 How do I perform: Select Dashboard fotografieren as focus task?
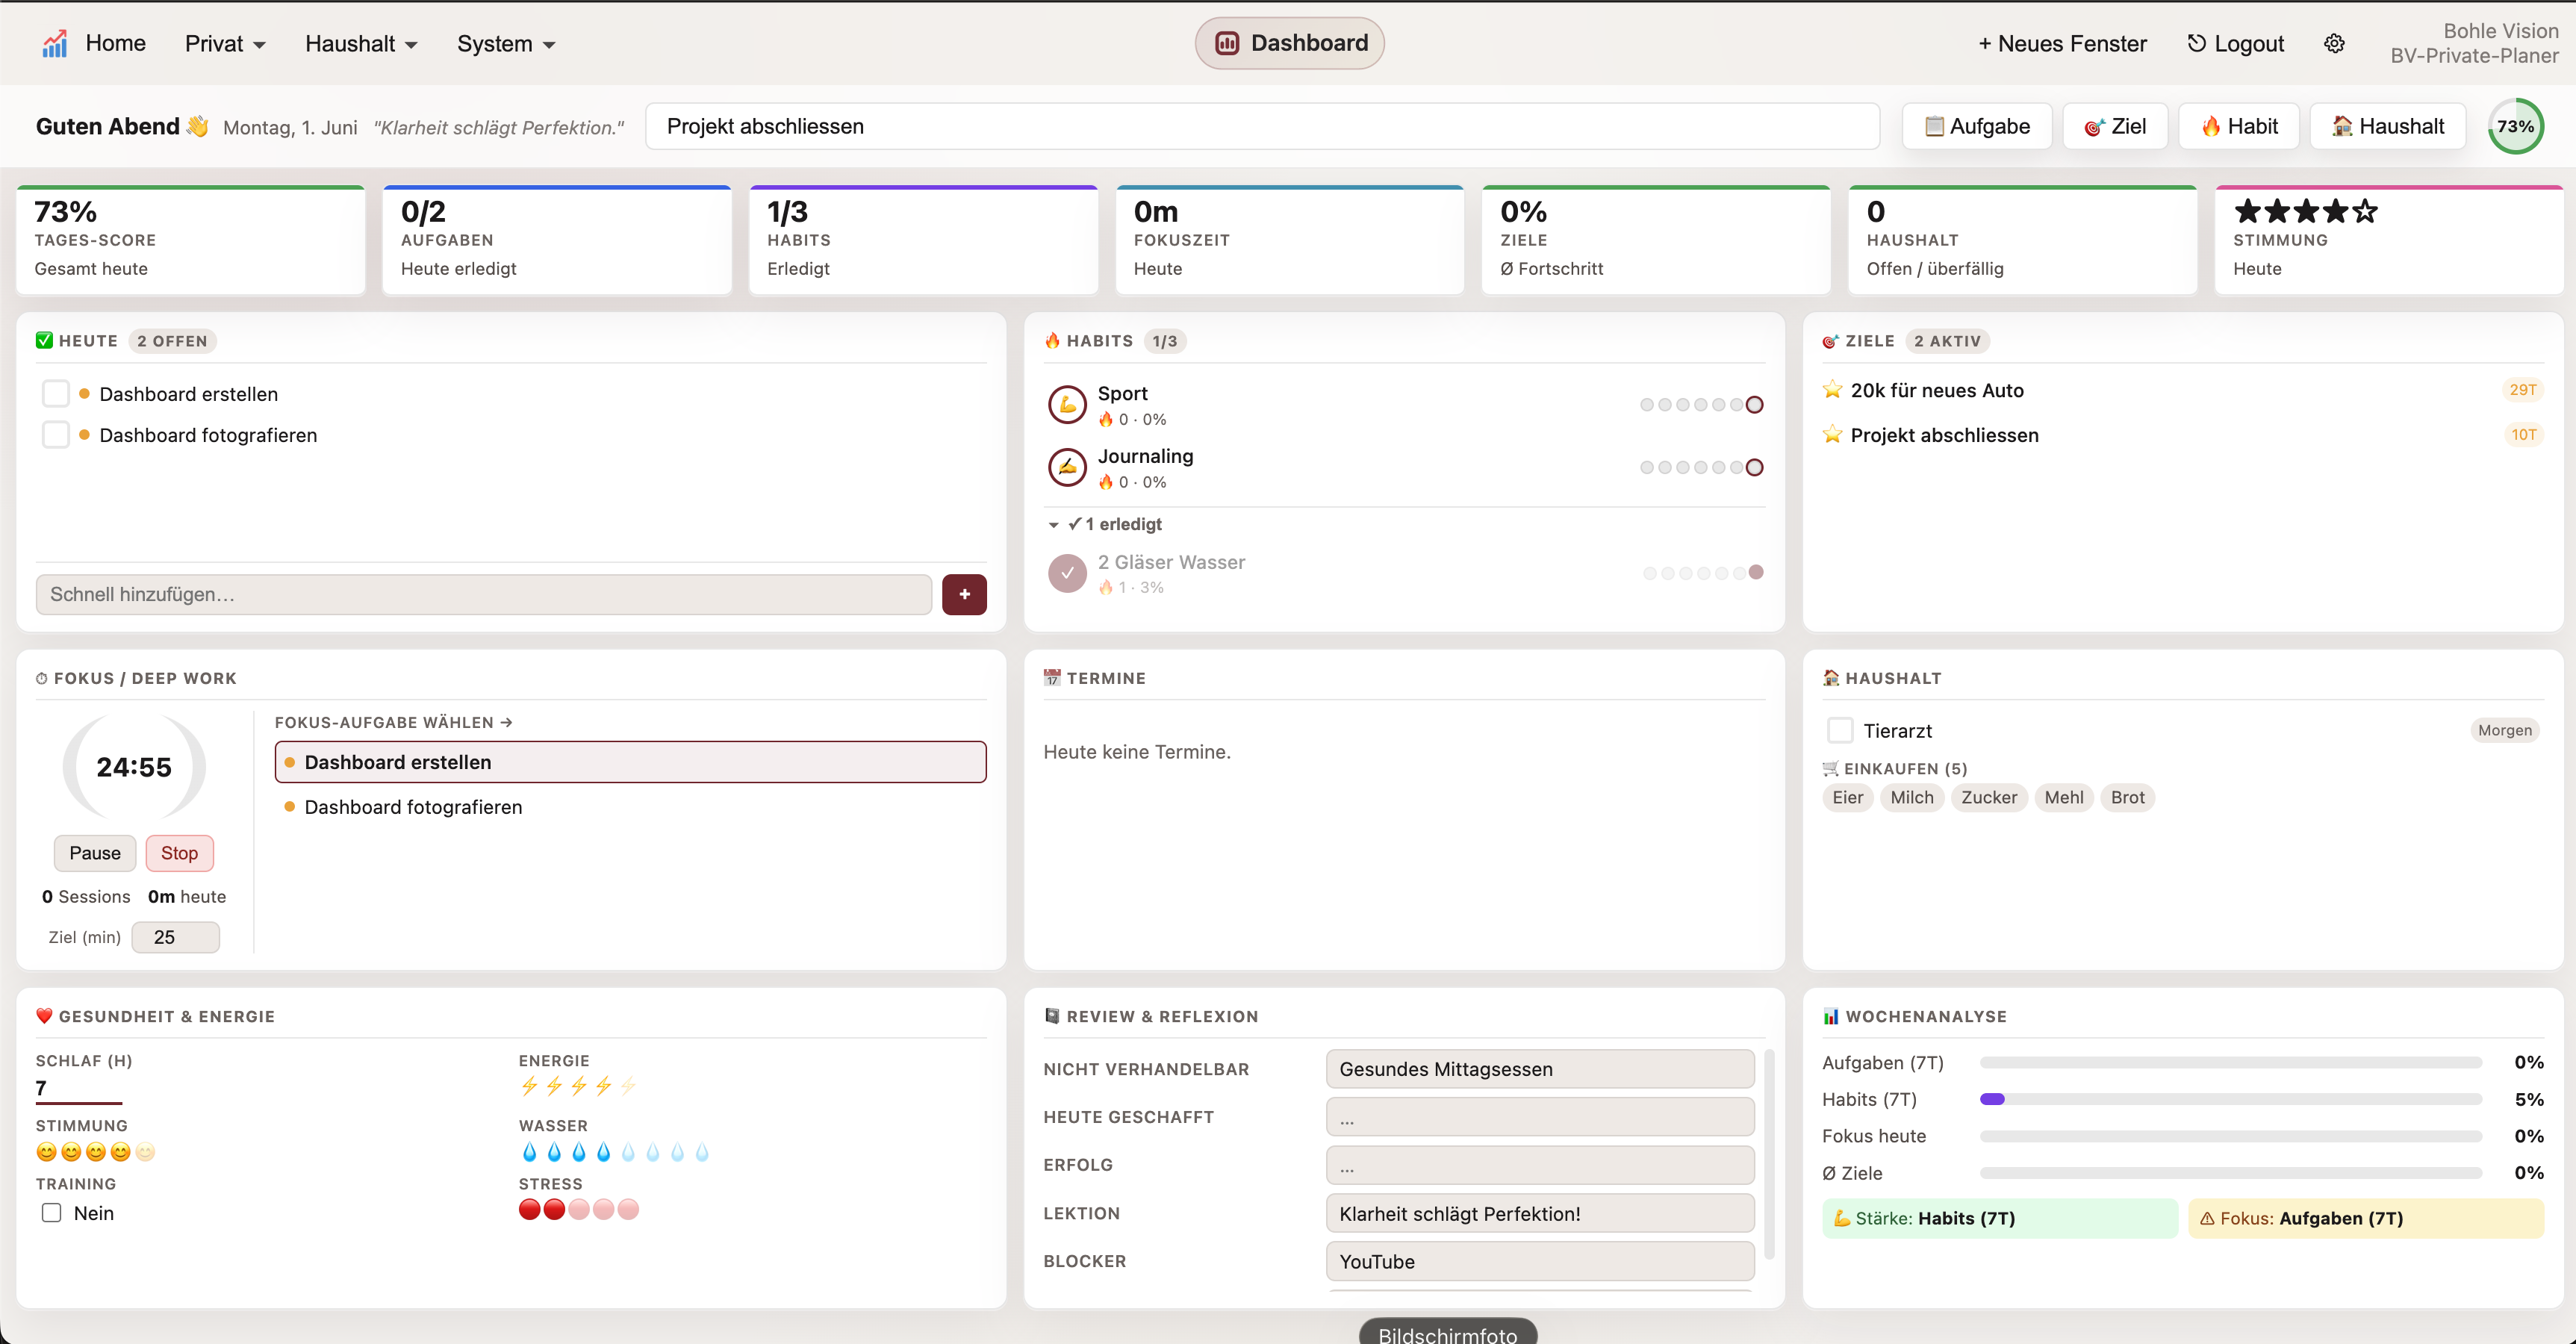(x=630, y=806)
